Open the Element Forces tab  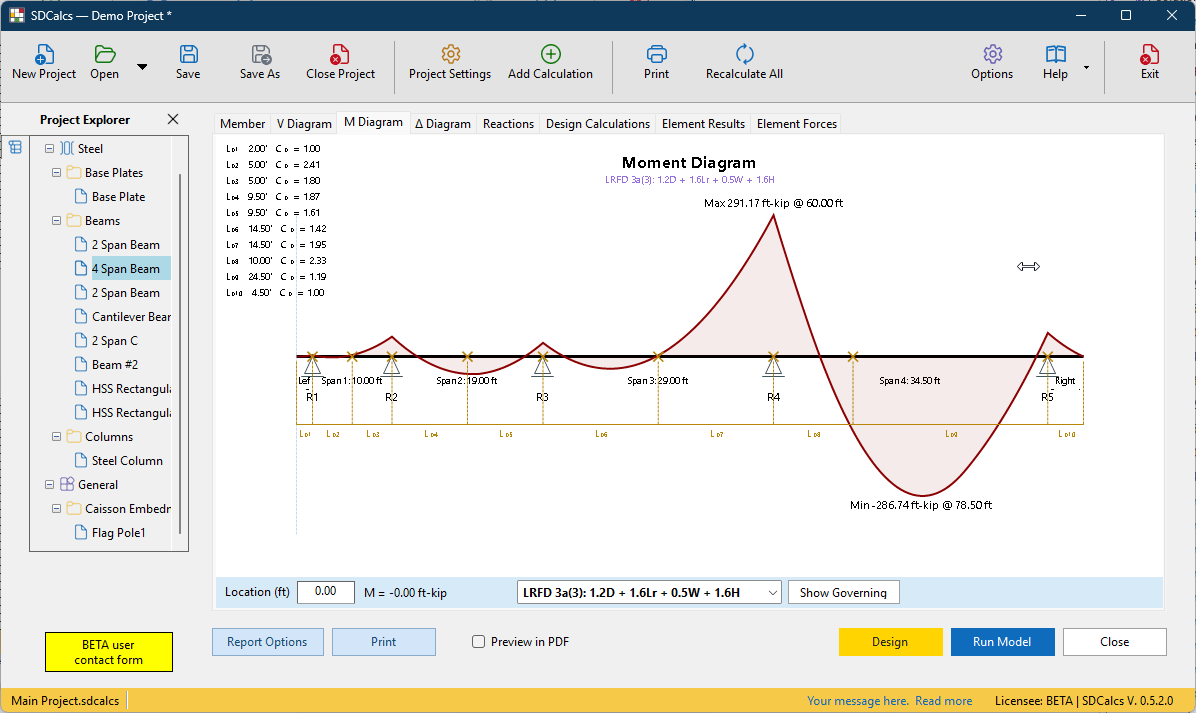point(797,124)
